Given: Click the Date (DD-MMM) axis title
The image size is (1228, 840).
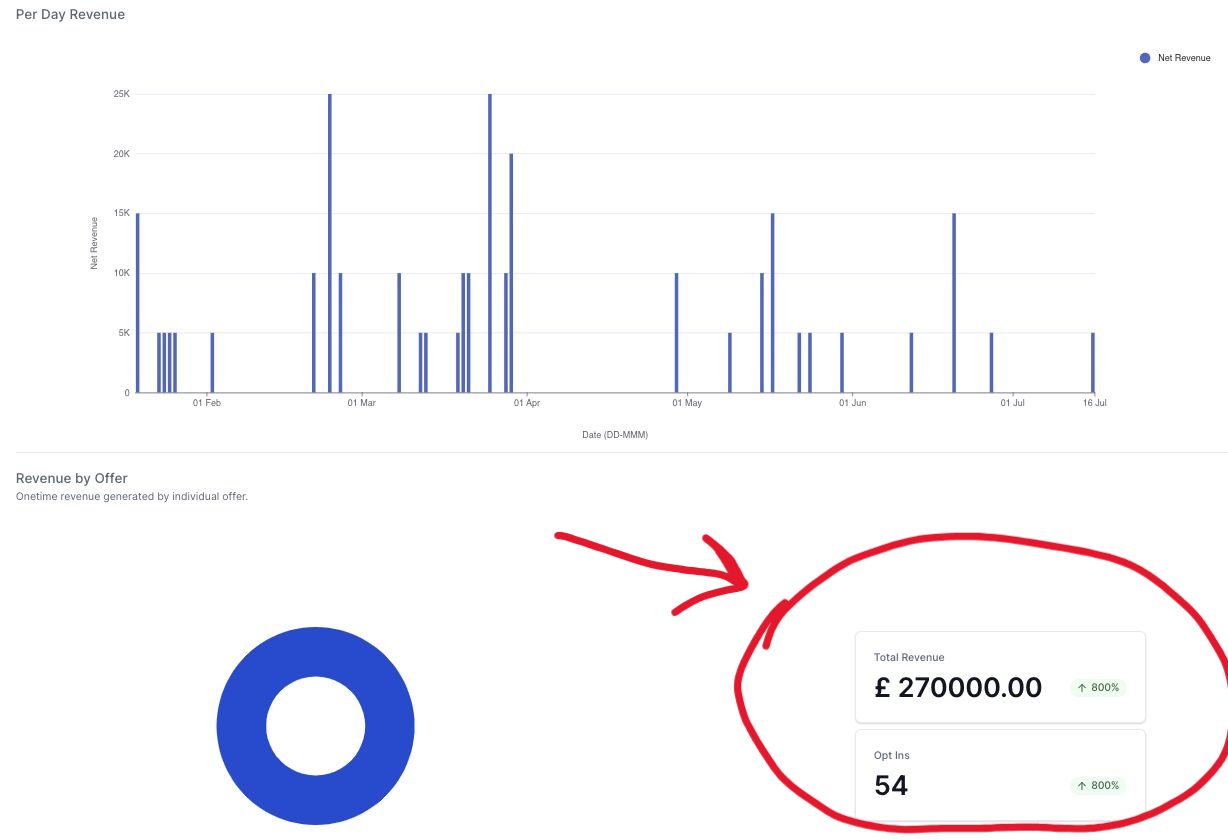Looking at the screenshot, I should click(x=615, y=435).
